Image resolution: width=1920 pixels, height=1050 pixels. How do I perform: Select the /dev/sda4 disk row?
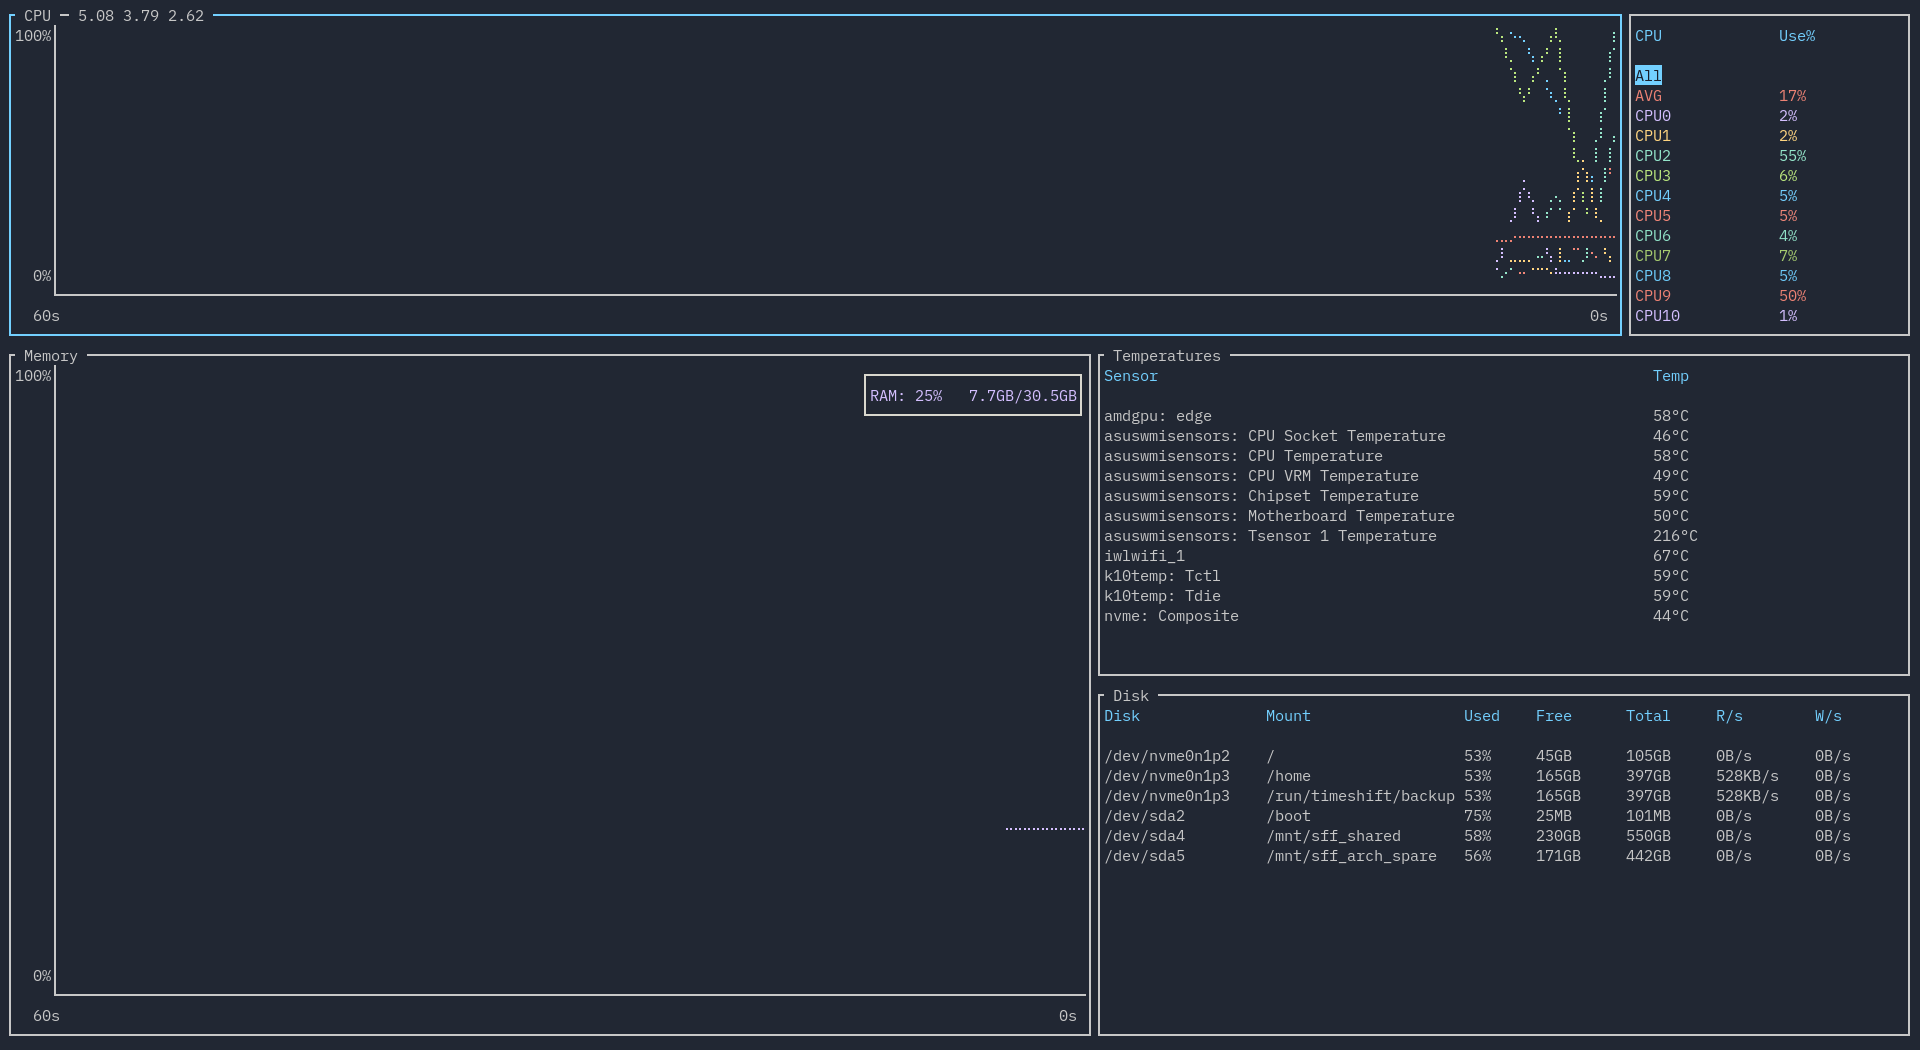point(1145,836)
